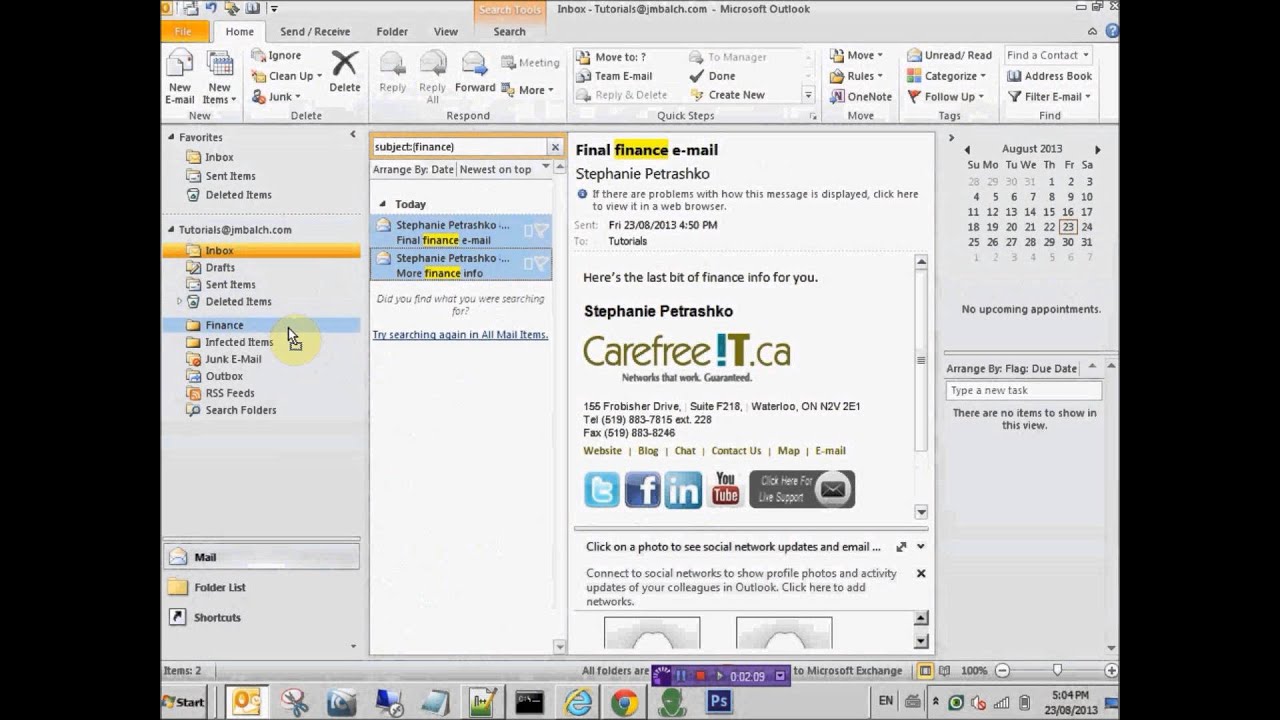
Task: Switch to the Search tab
Action: pyautogui.click(x=509, y=32)
